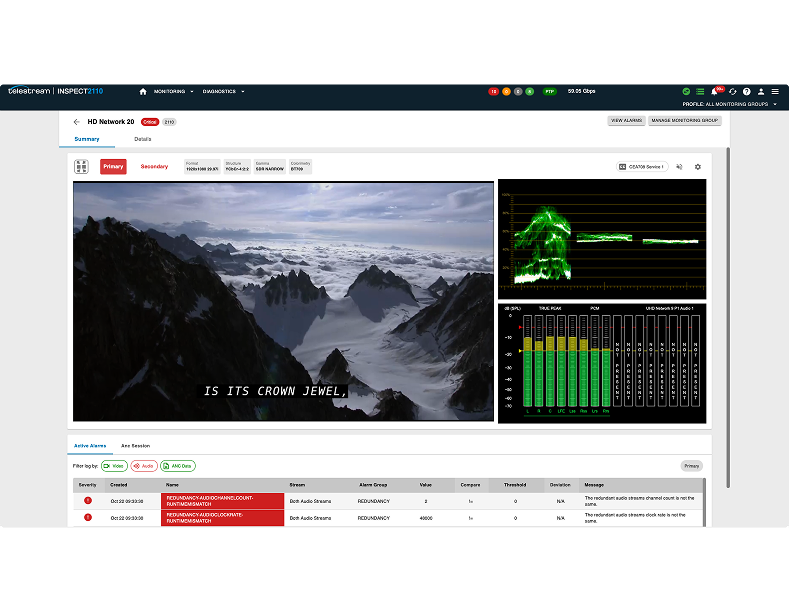Screen dimensions: 789x612
Task: Click the View Alarms button
Action: click(626, 121)
